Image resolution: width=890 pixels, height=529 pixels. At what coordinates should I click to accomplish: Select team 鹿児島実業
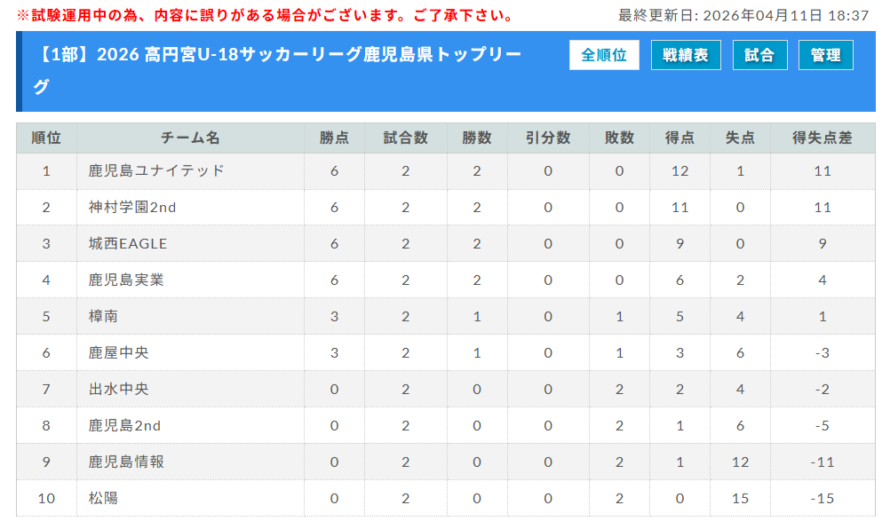pyautogui.click(x=126, y=280)
